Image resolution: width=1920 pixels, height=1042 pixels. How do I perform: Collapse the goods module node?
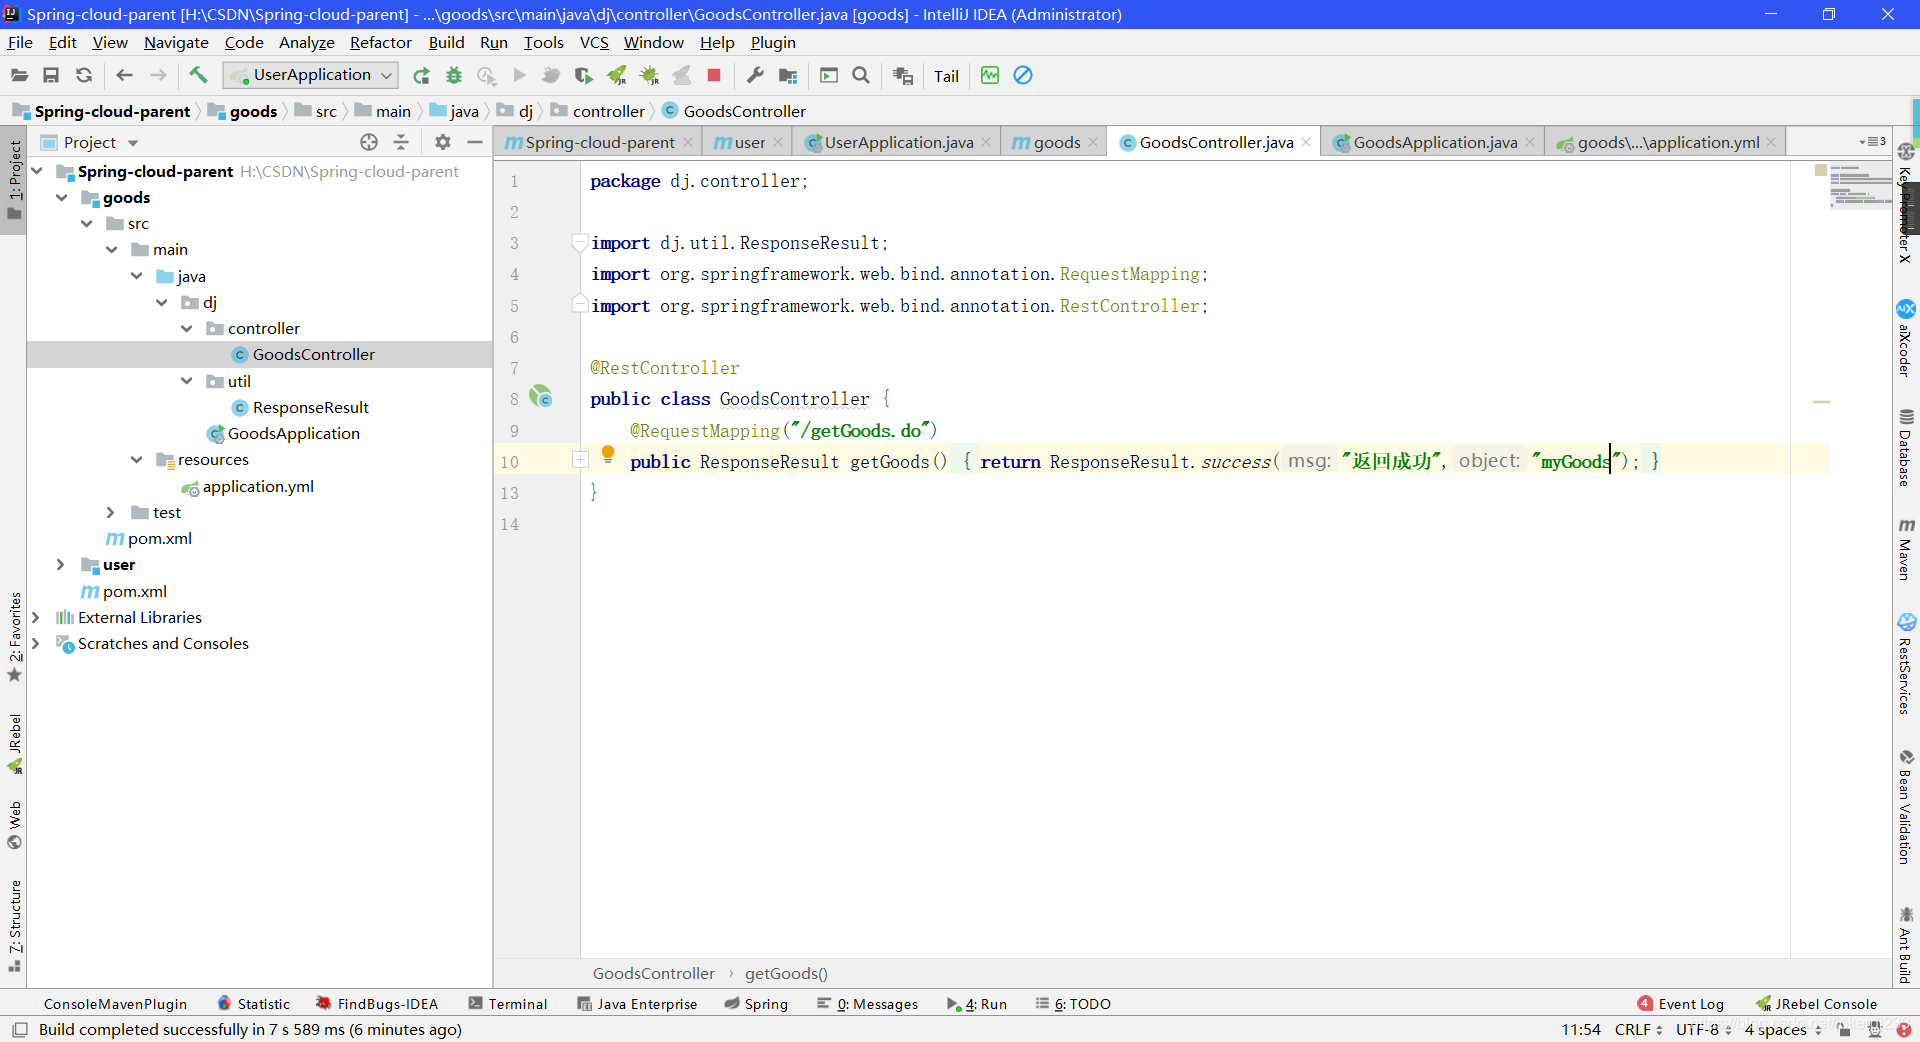pyautogui.click(x=62, y=197)
